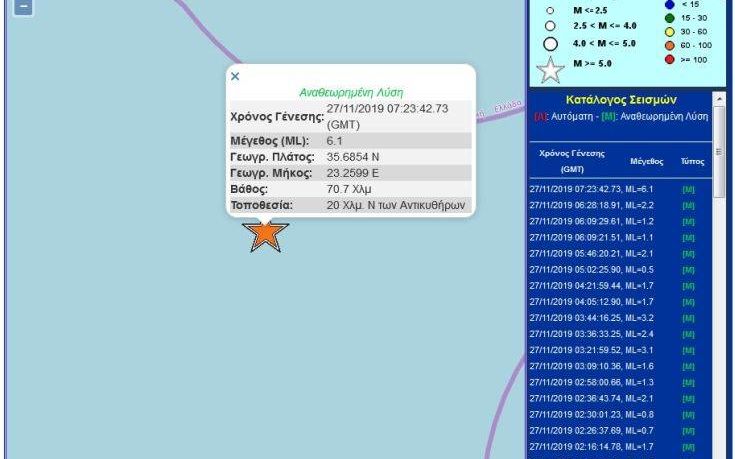Click the 4.0 < M <= 5.0 legend circle
The height and width of the screenshot is (459, 735).
click(550, 44)
